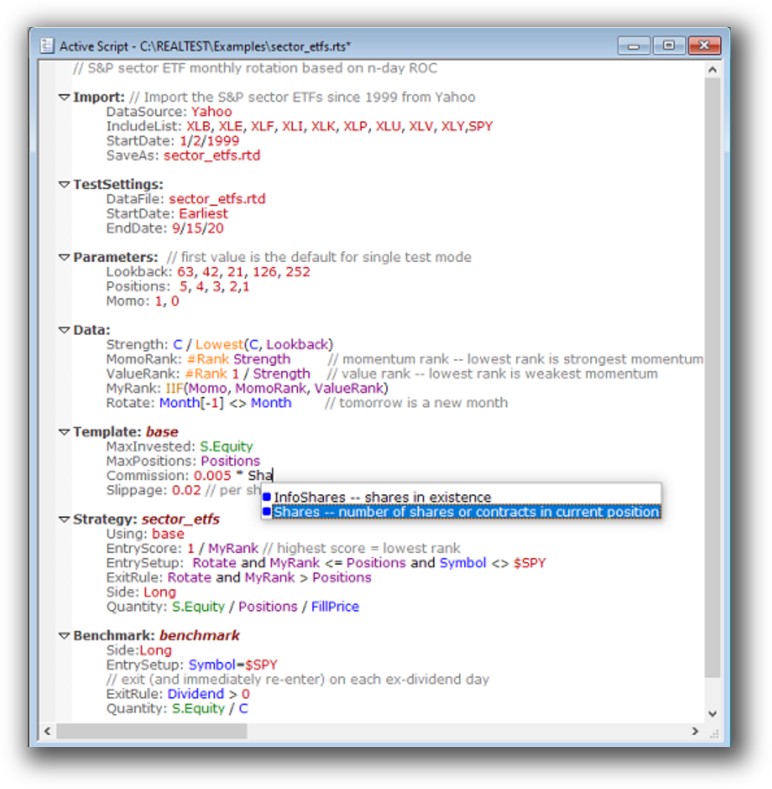Image resolution: width=772 pixels, height=789 pixels.
Task: Click the first line comment about sector ETF rotation
Action: tap(255, 68)
